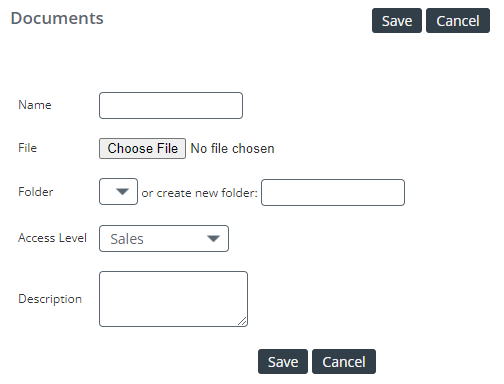Click the Save button below the Description box

click(283, 362)
